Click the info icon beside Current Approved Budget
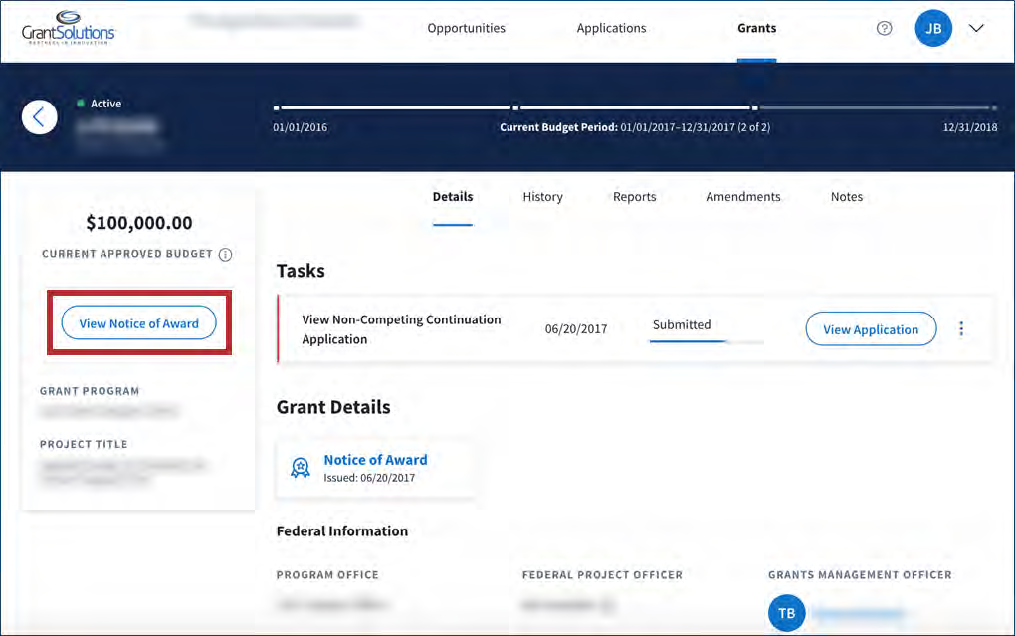Screen dimensions: 1015x636 [225, 255]
